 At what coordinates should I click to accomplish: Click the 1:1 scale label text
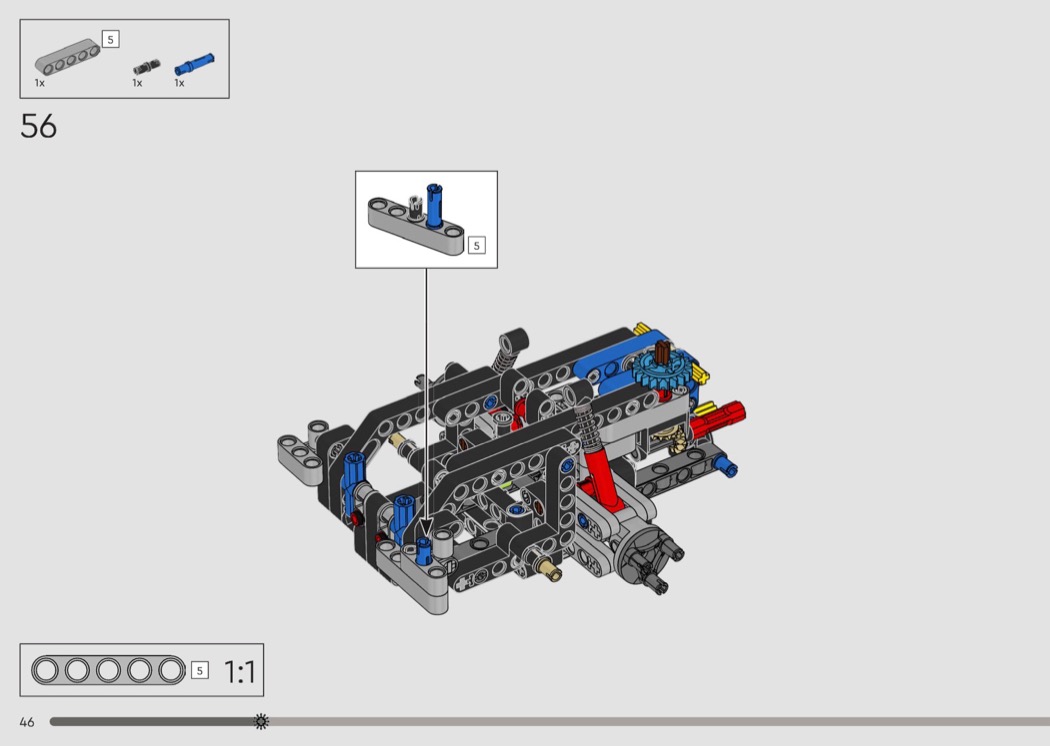pyautogui.click(x=239, y=672)
